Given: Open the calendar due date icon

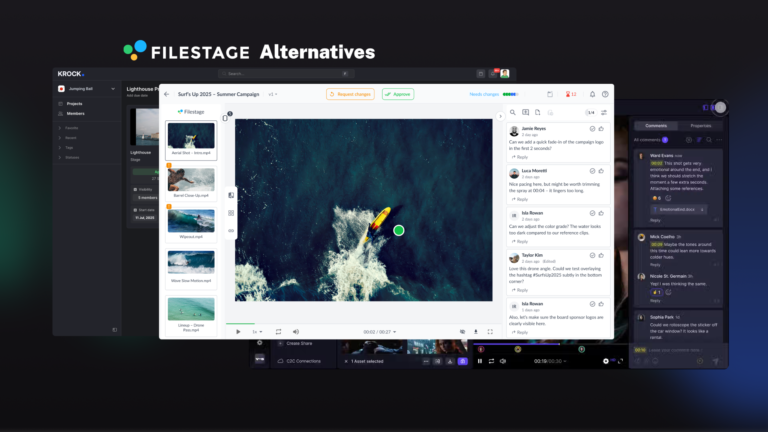Looking at the screenshot, I should click(x=550, y=94).
